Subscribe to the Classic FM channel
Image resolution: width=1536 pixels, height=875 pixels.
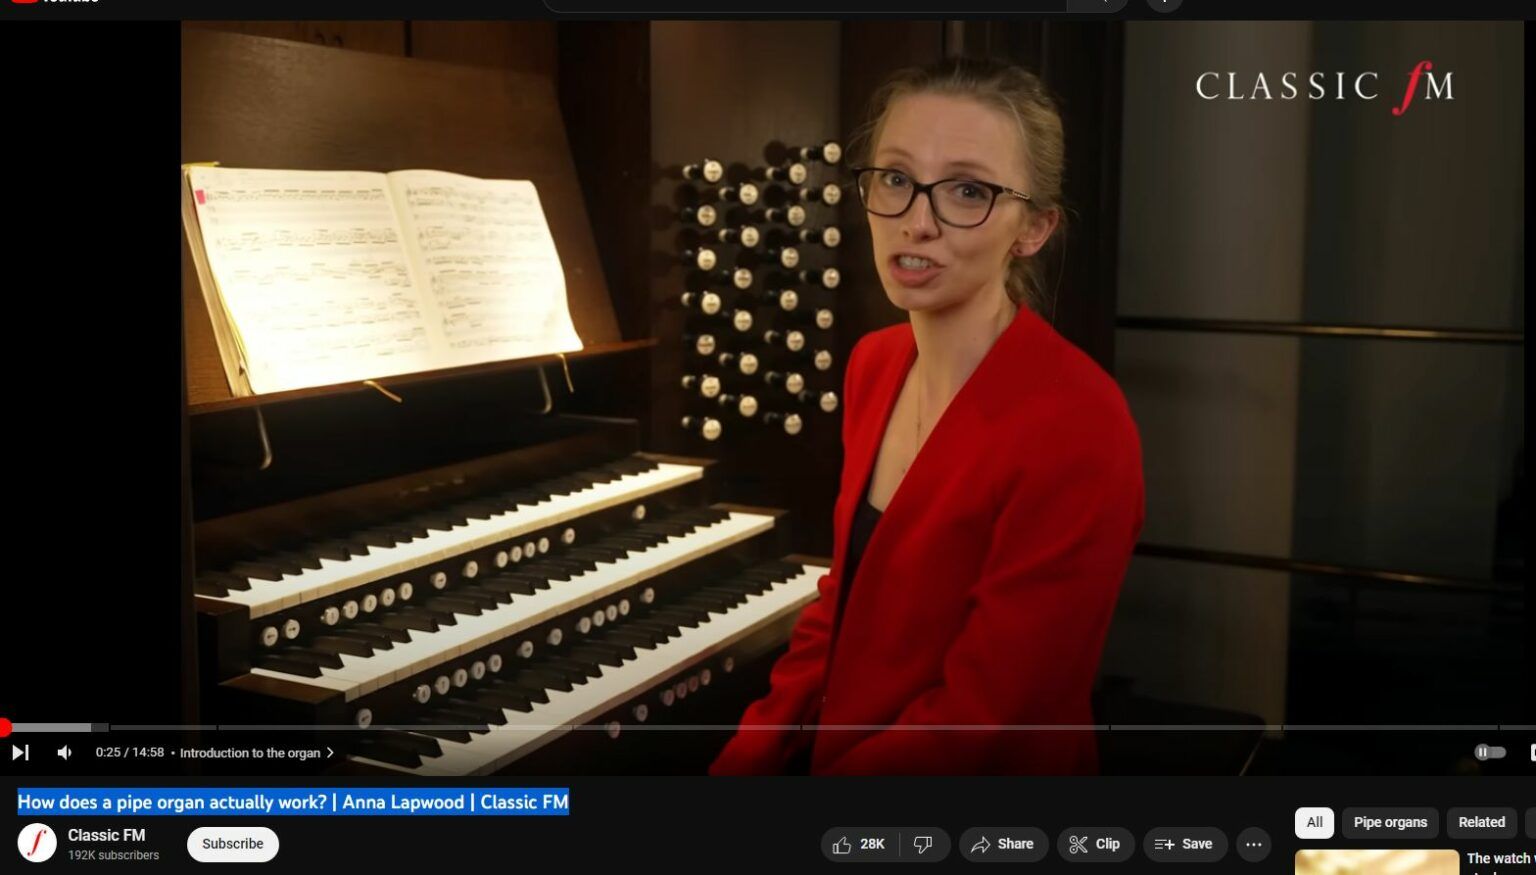[232, 843]
